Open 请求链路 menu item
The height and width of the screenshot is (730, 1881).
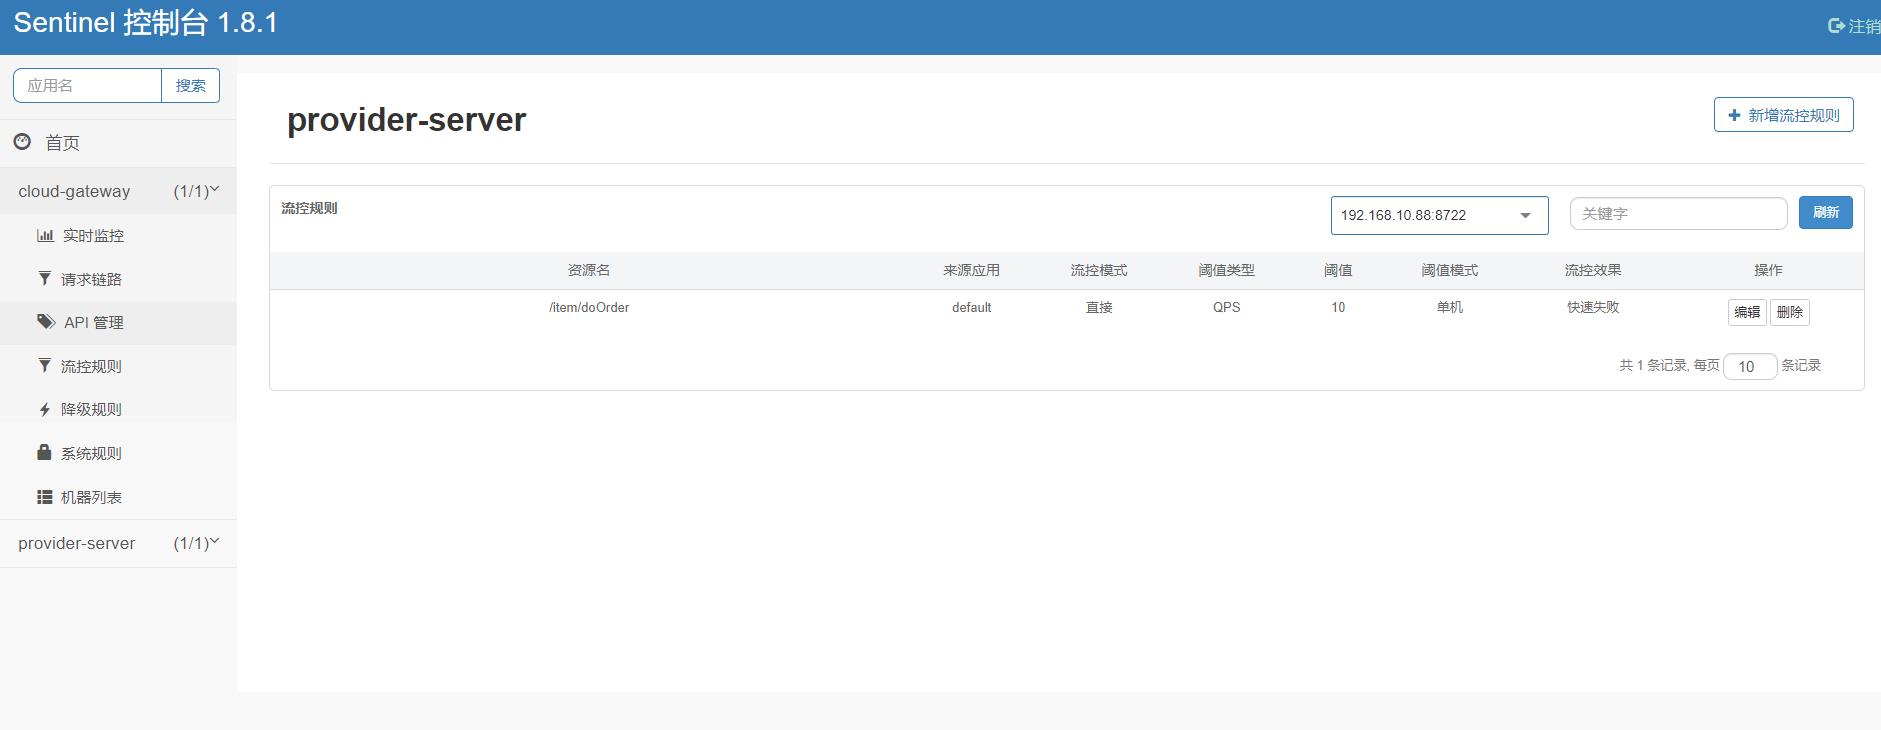click(118, 279)
